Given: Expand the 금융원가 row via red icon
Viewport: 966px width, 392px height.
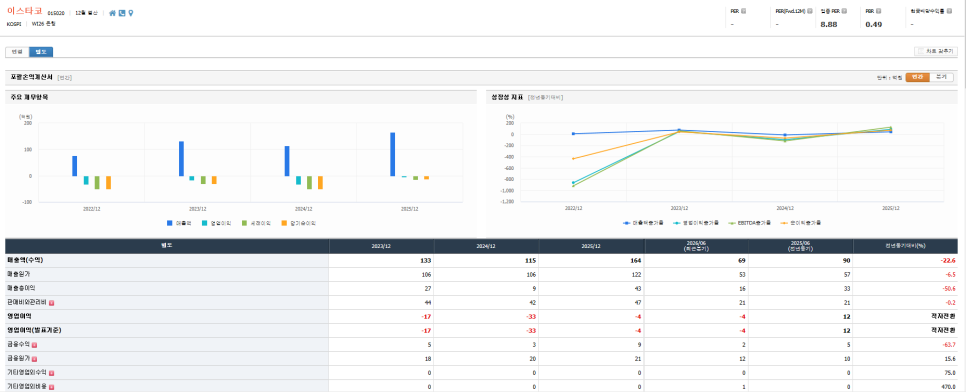Looking at the screenshot, I should pyautogui.click(x=34, y=359).
